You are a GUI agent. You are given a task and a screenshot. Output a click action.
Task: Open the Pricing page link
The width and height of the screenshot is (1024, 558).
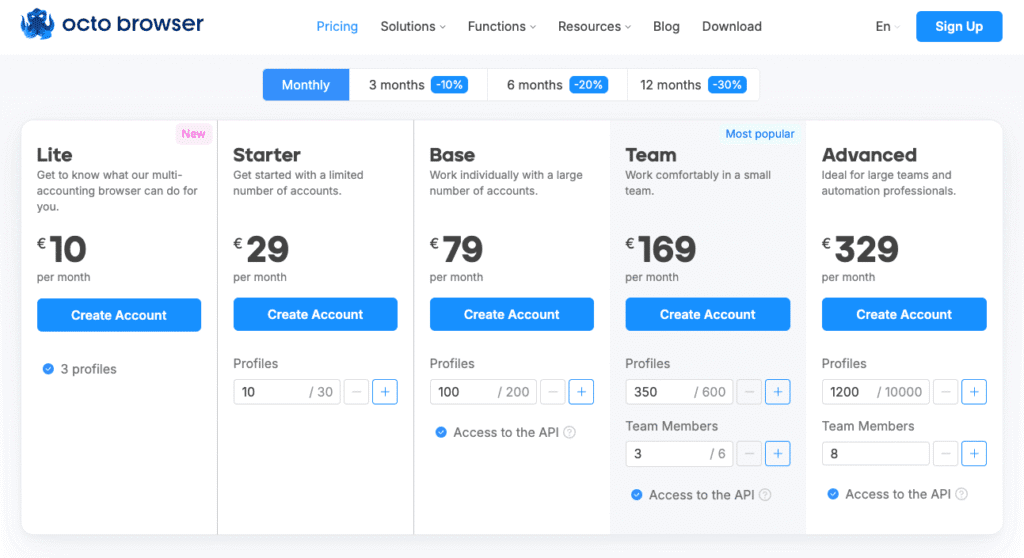coord(337,26)
